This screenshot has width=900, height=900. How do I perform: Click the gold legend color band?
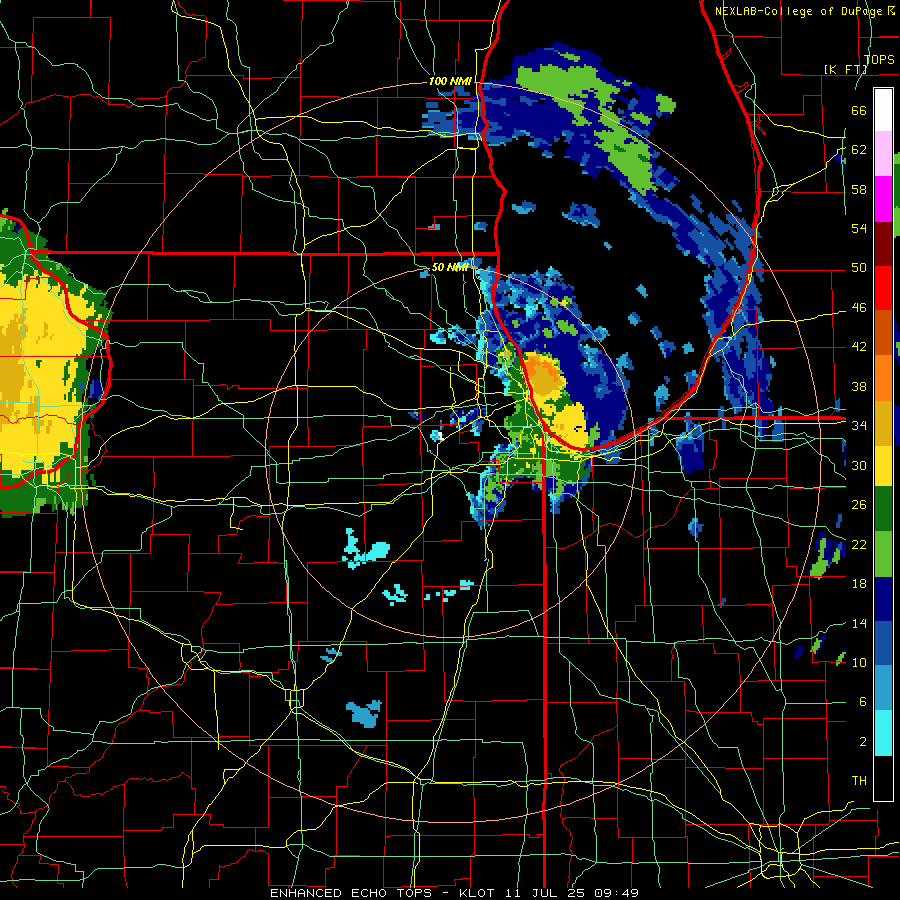tap(883, 423)
